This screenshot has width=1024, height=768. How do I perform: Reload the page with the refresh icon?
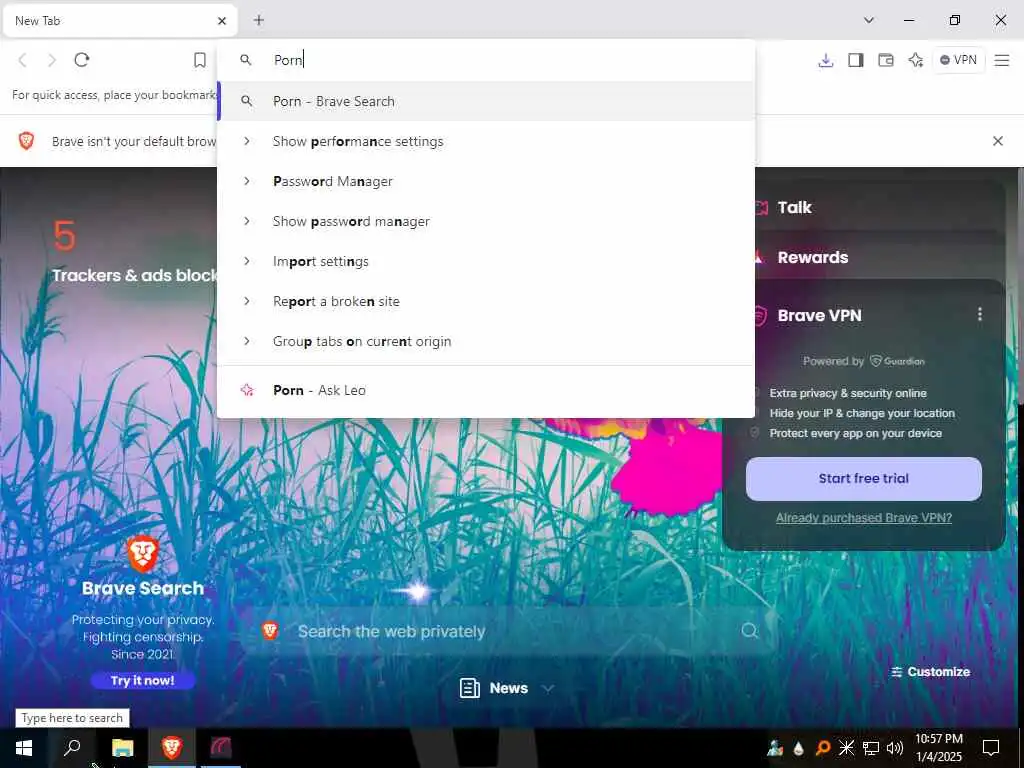click(x=82, y=60)
